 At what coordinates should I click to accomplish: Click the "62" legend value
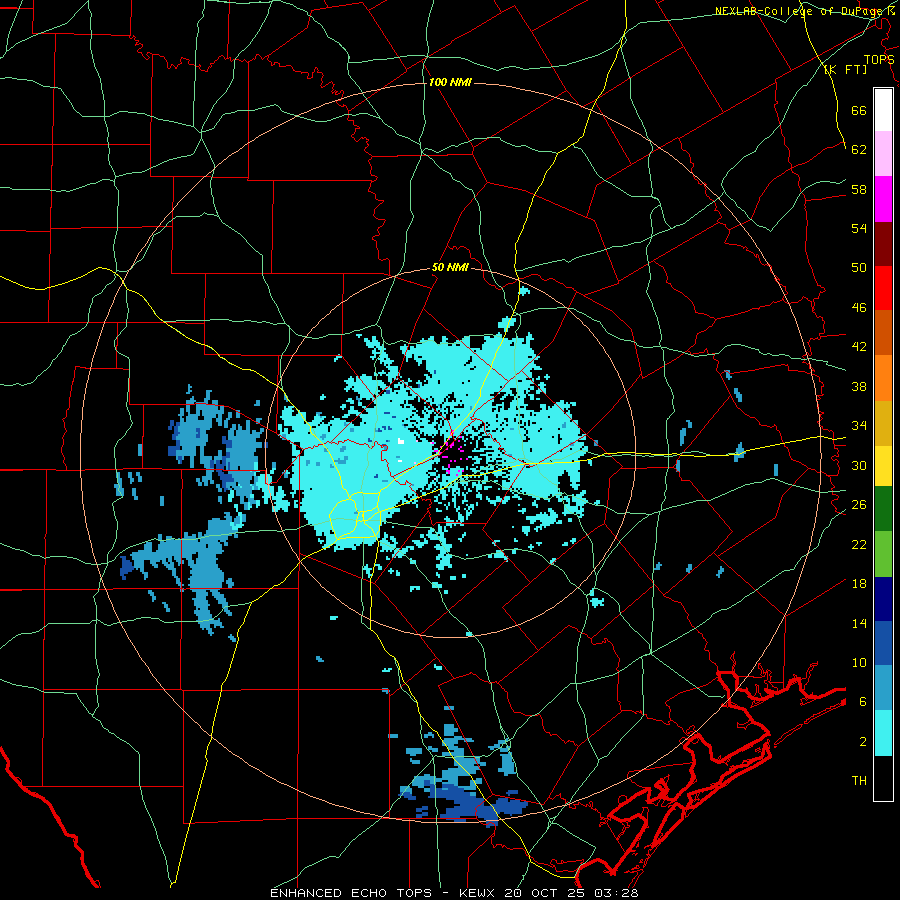pos(859,150)
